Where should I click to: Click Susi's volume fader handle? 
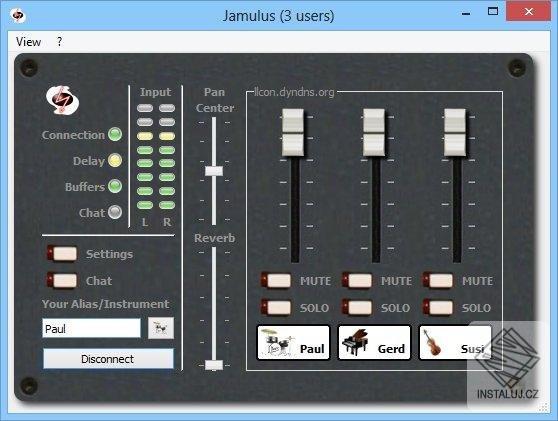(455, 132)
